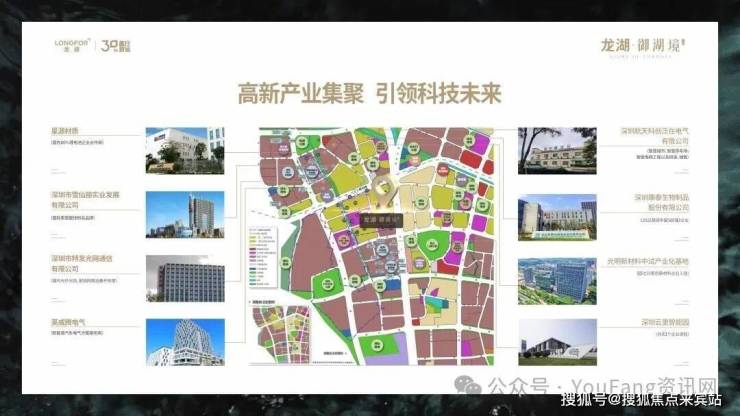Open the 深圳康泰生物制品 building photo
The image size is (740, 416).
coord(556,216)
